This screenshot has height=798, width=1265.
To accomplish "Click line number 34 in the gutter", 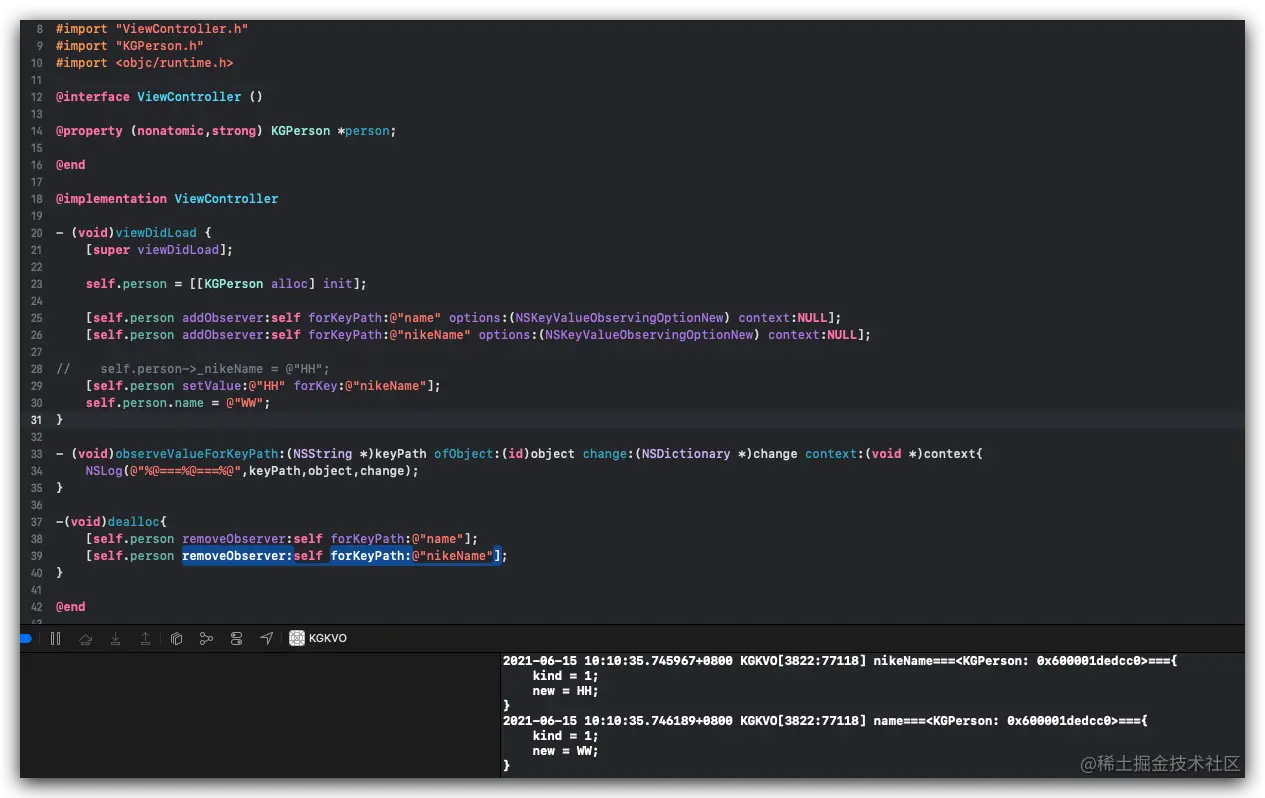I will click(37, 471).
